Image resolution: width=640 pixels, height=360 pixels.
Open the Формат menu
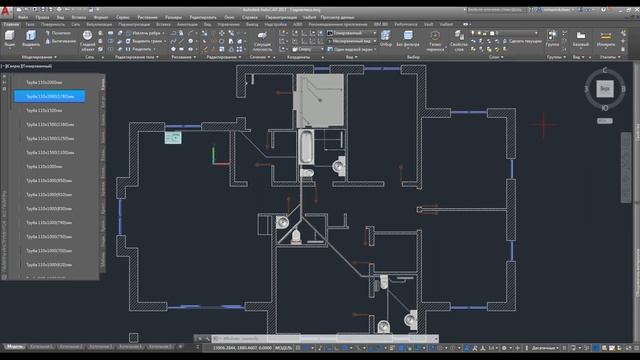tap(101, 18)
